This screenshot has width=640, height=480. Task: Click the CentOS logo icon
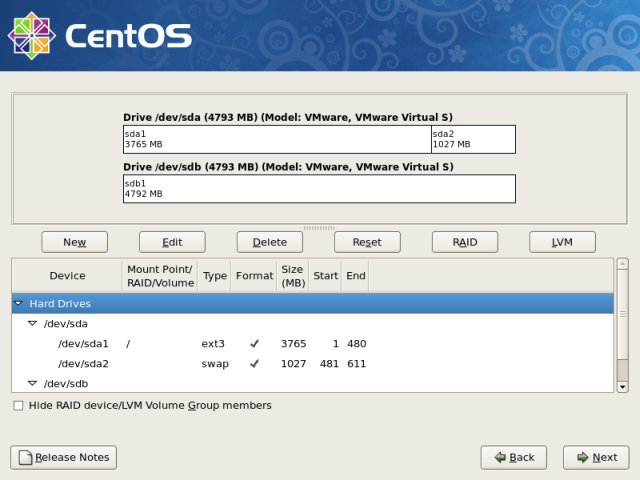pos(32,35)
